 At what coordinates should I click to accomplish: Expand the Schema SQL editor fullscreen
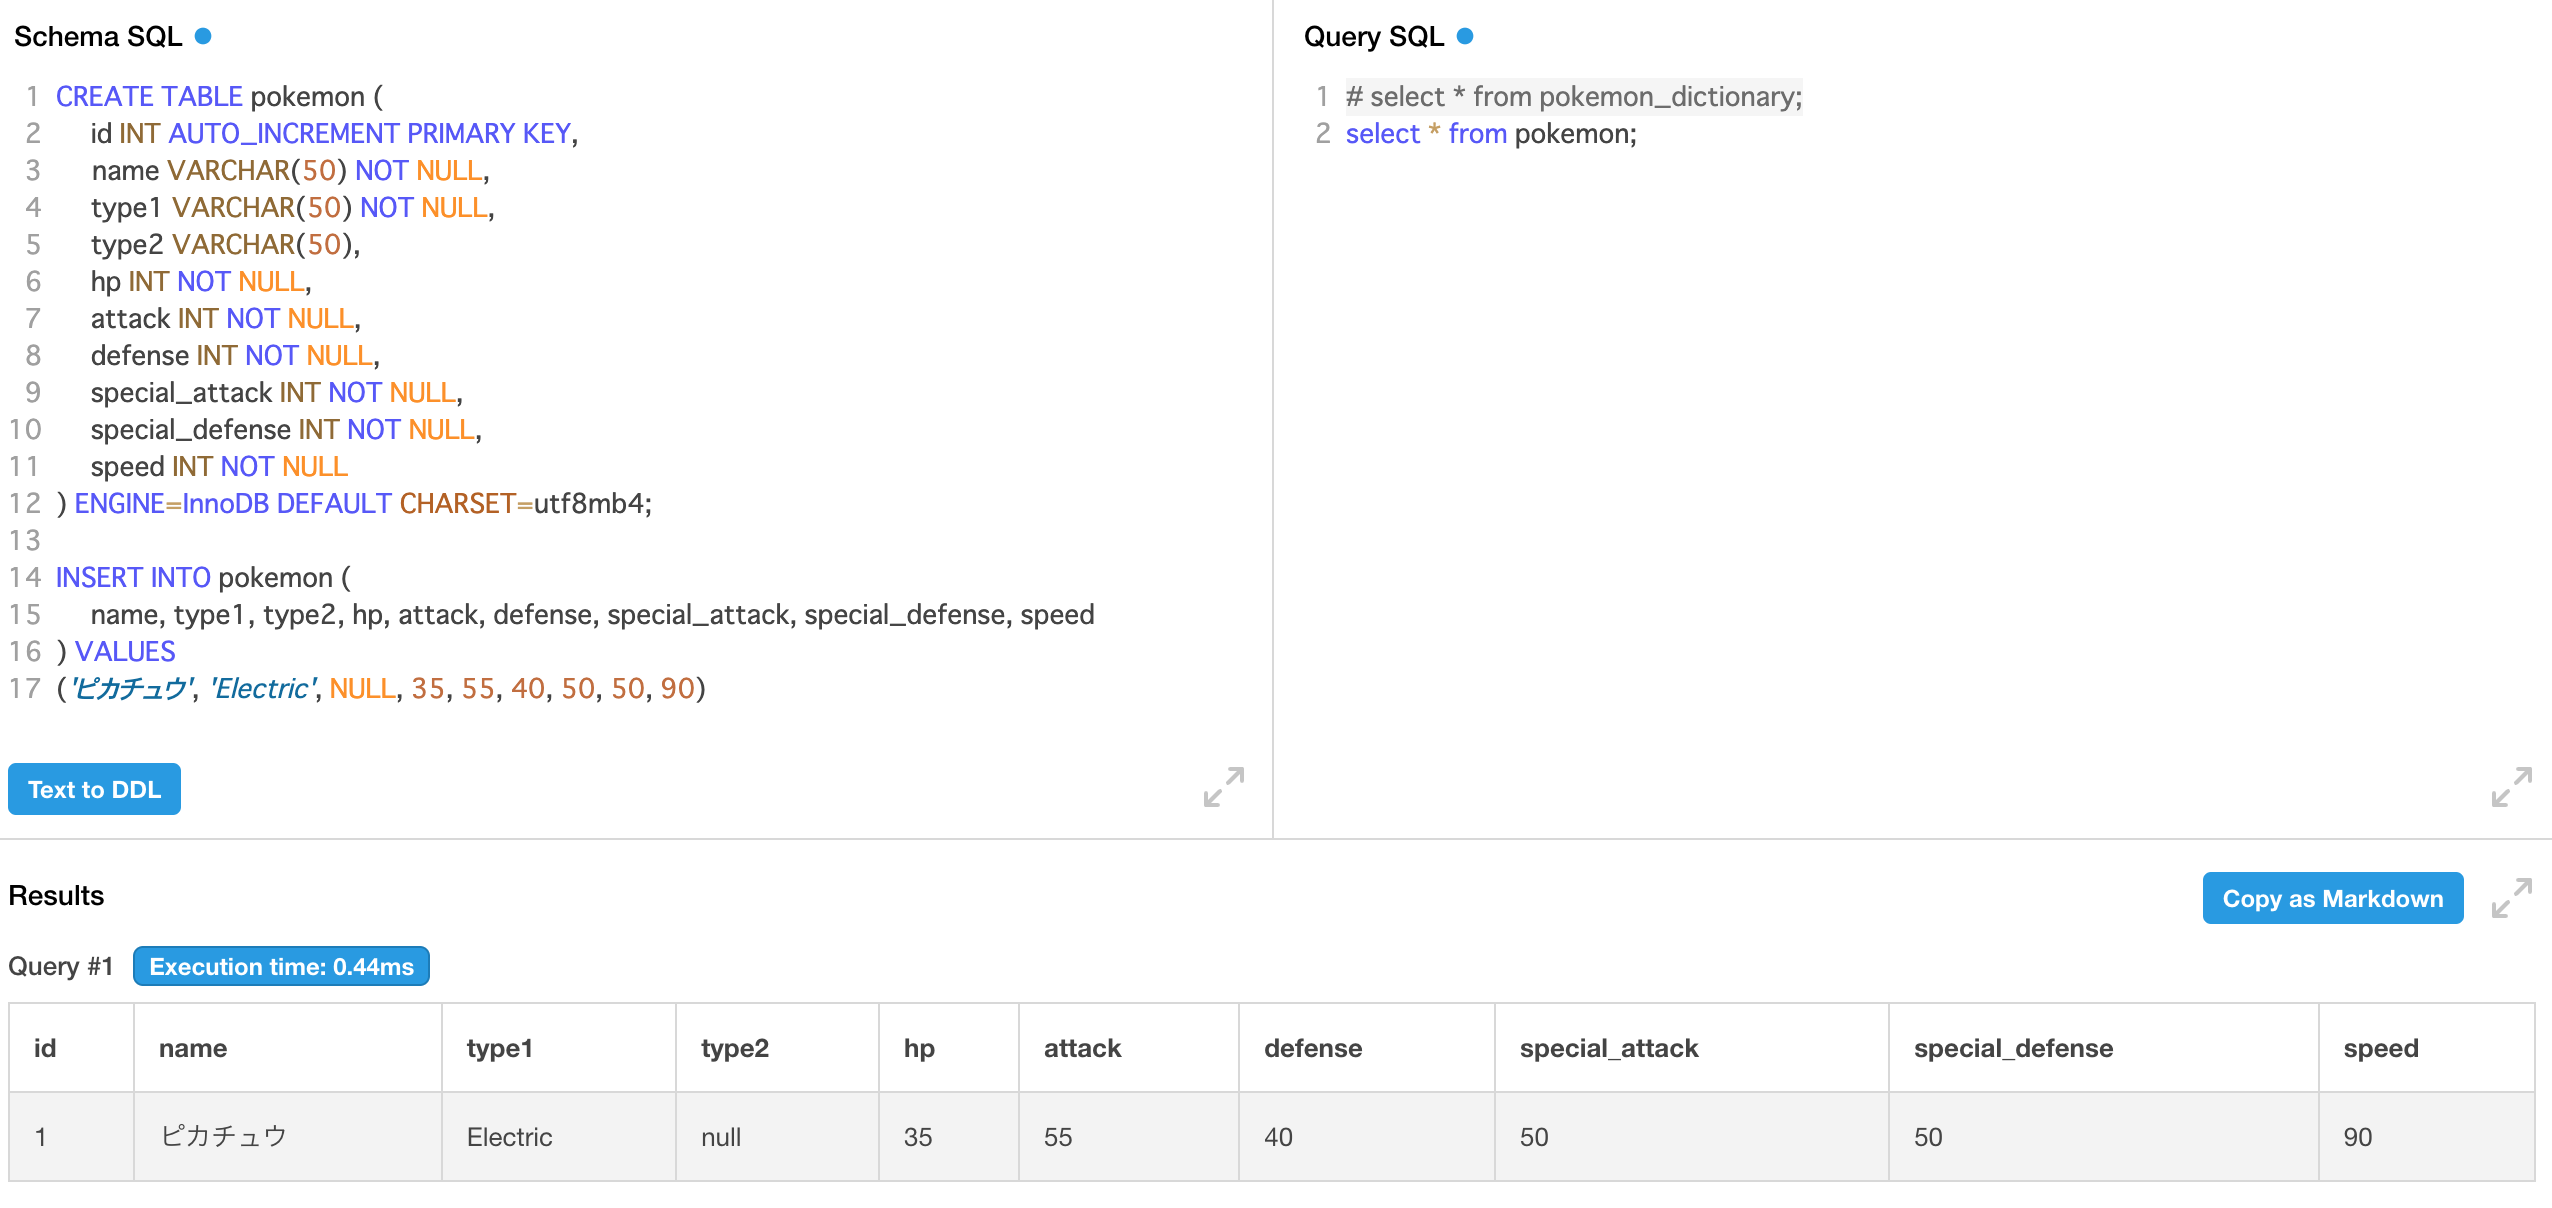click(1223, 787)
